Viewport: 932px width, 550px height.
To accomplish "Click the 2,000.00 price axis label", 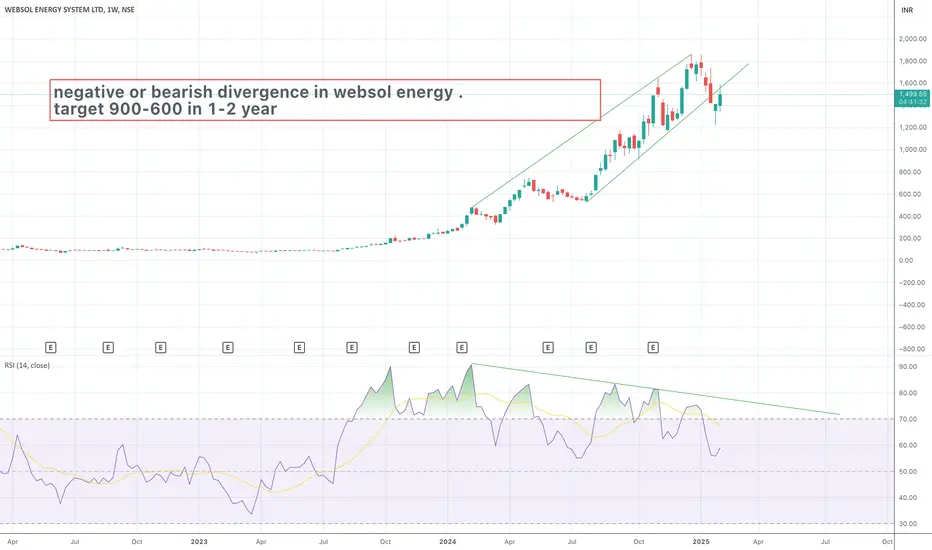I will (x=913, y=39).
